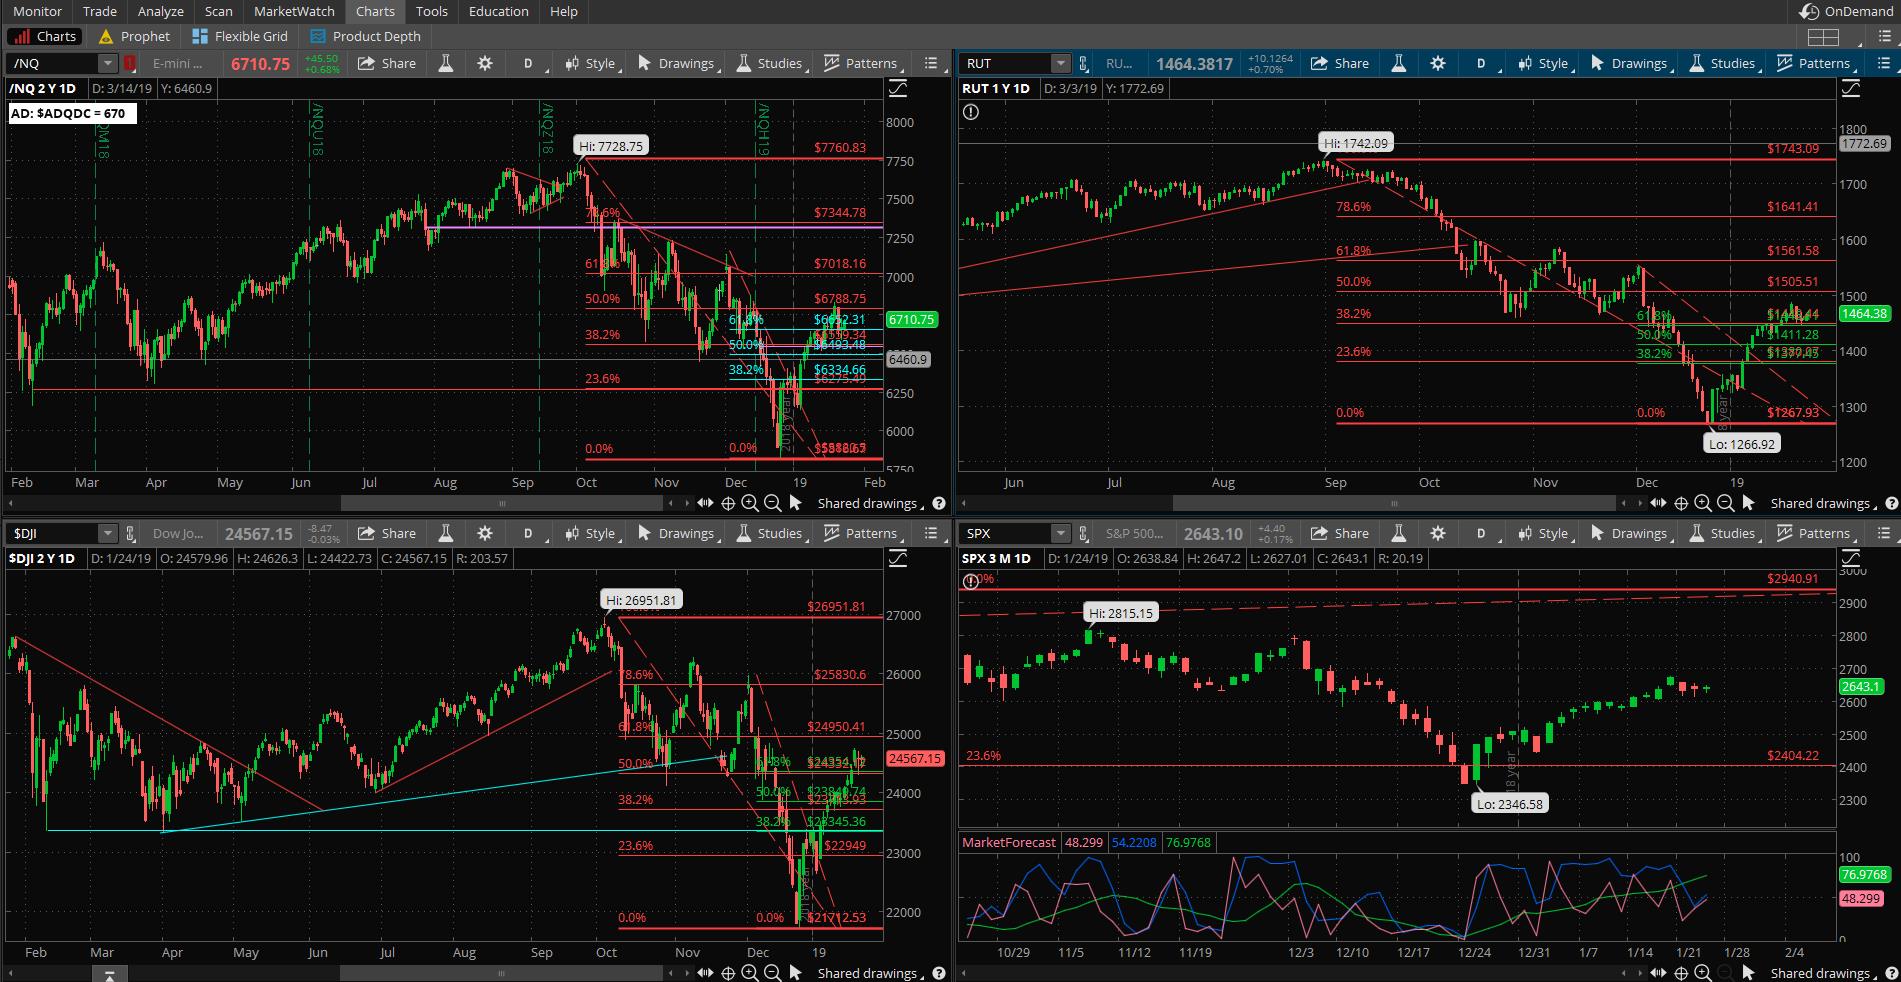Open the Product Depth subtab
The width and height of the screenshot is (1901, 982).
pos(366,36)
